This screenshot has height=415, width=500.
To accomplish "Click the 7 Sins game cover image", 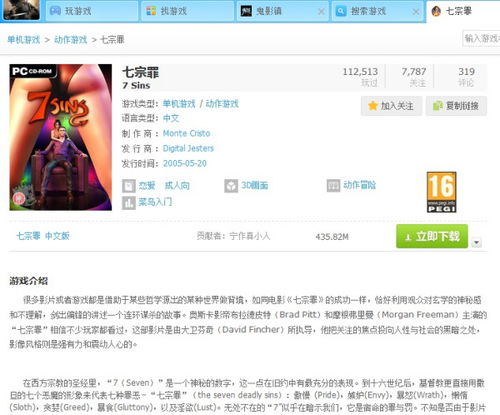I will [x=61, y=137].
